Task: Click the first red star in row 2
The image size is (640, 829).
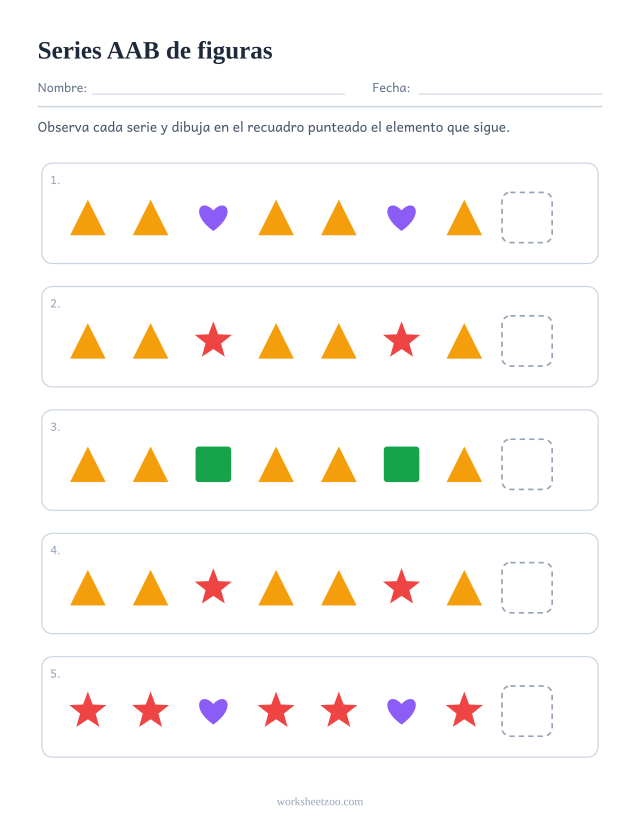Action: 213,339
